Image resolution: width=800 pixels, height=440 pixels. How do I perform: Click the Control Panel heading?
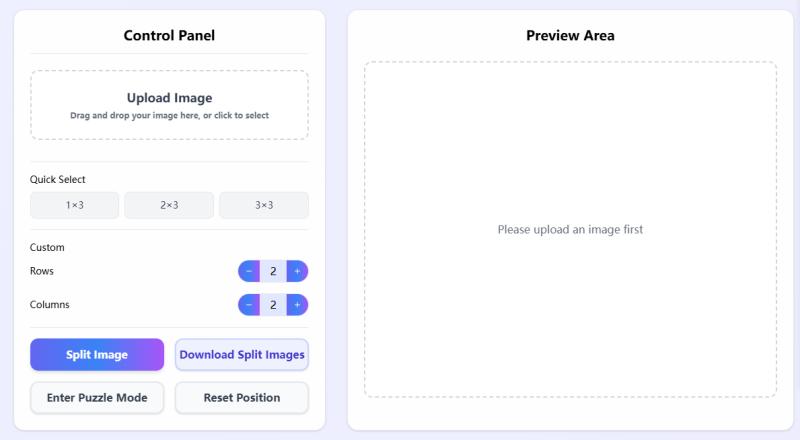(x=169, y=36)
